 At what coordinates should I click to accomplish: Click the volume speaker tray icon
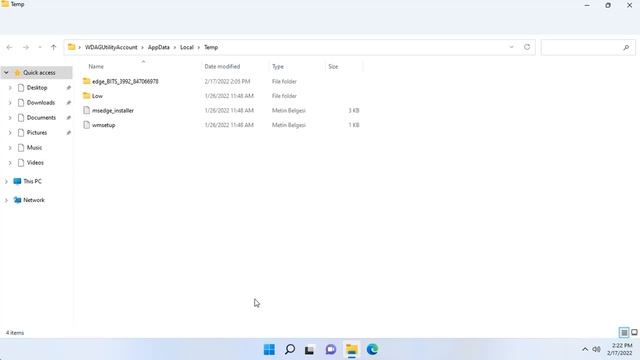click(x=596, y=349)
